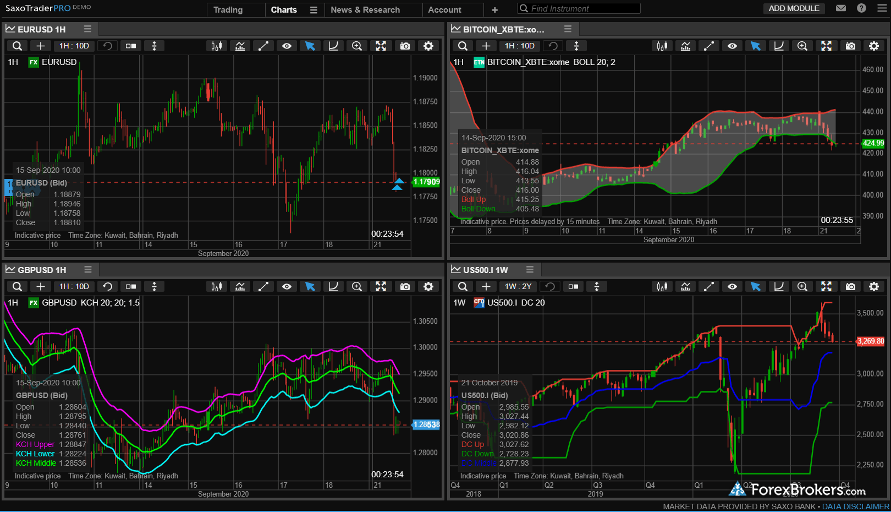The height and width of the screenshot is (512, 891).
Task: Open indicators icon in US500.I chart toolbar
Action: [686, 286]
